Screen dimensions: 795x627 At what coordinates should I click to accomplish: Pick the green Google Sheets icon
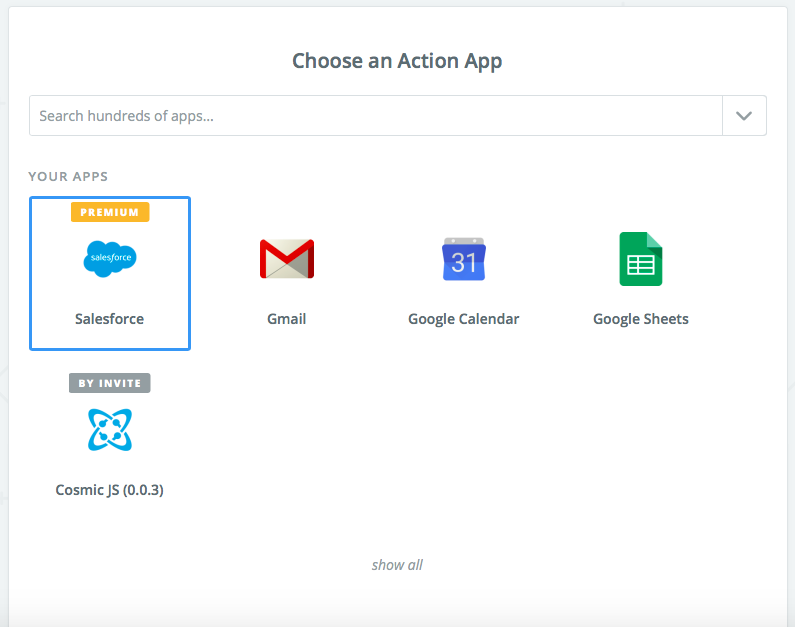[x=640, y=259]
